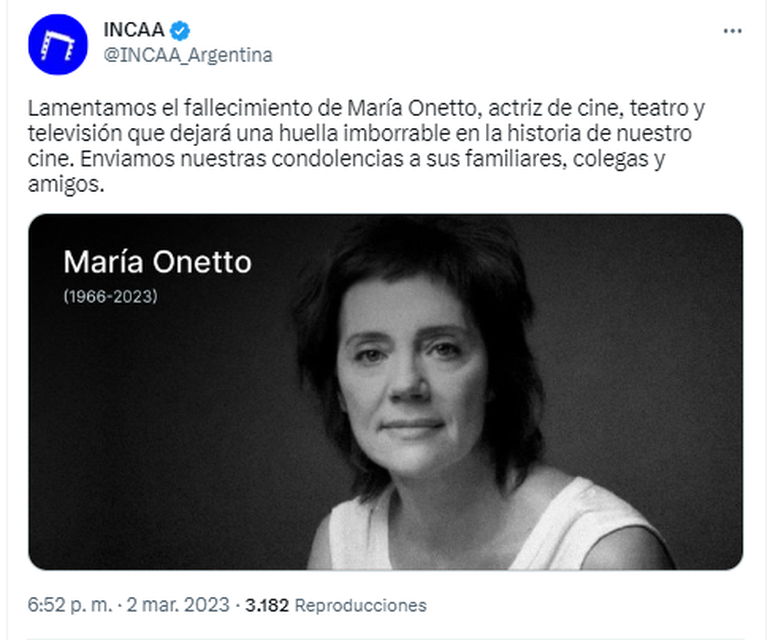Image resolution: width=770 pixels, height=640 pixels.
Task: Click the word amigos in the tweet
Action: (x=66, y=186)
